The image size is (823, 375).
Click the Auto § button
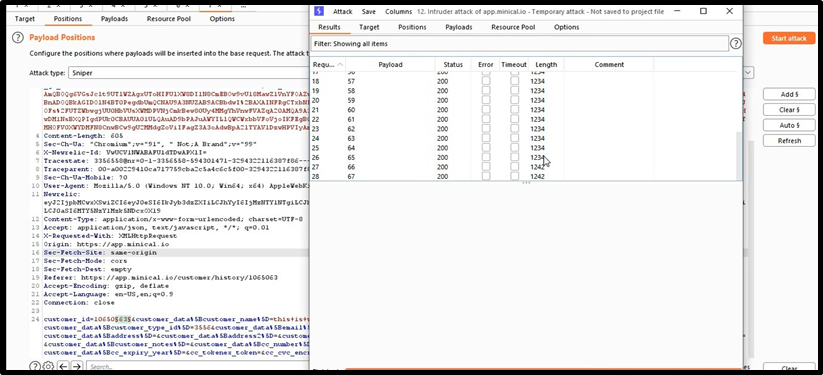point(789,126)
